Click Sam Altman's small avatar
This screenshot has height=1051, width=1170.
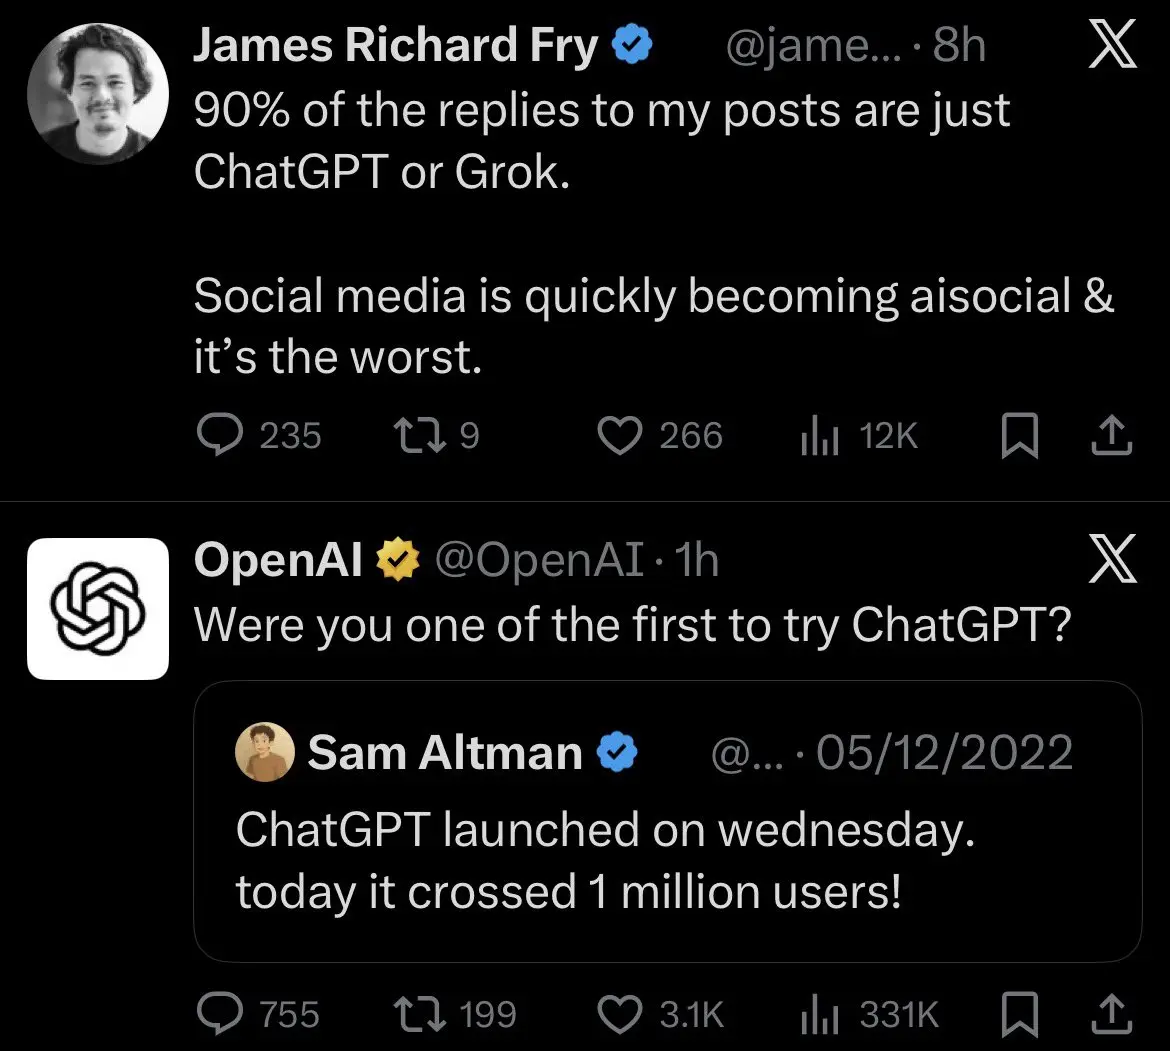click(x=265, y=752)
